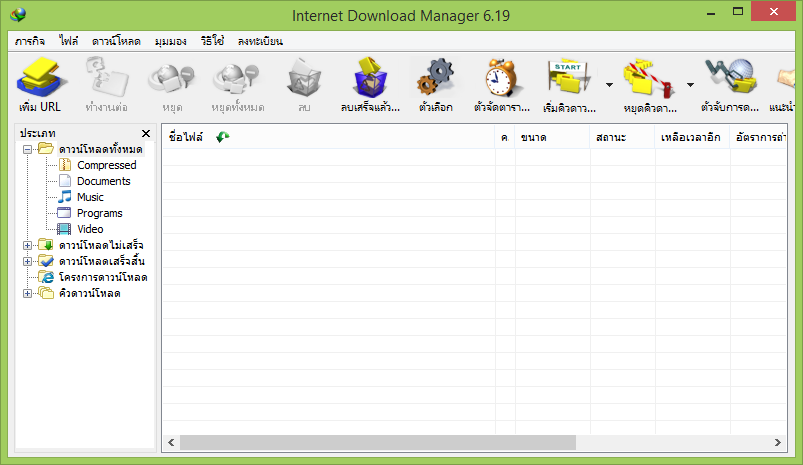Click the scrollbar right arrow
Viewport: 803px width, 465px height.
click(x=777, y=442)
